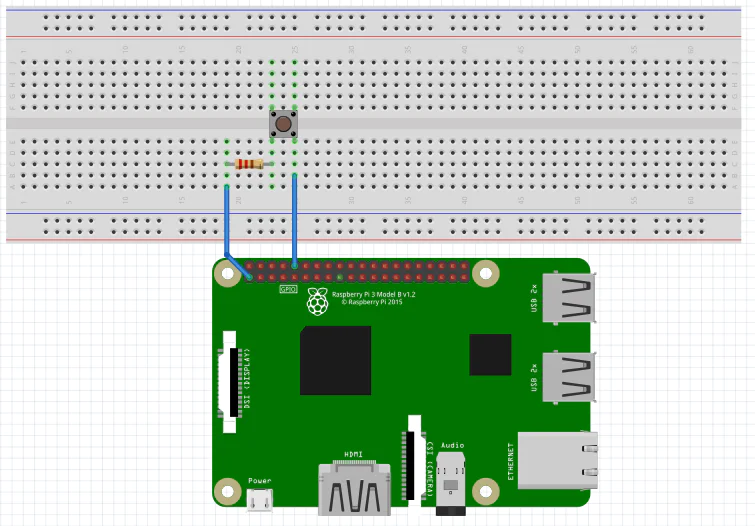Click the lower 'USB 2x' label

[534, 377]
